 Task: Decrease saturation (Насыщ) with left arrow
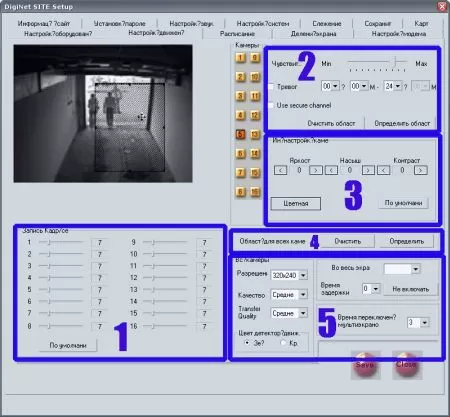pyautogui.click(x=331, y=170)
